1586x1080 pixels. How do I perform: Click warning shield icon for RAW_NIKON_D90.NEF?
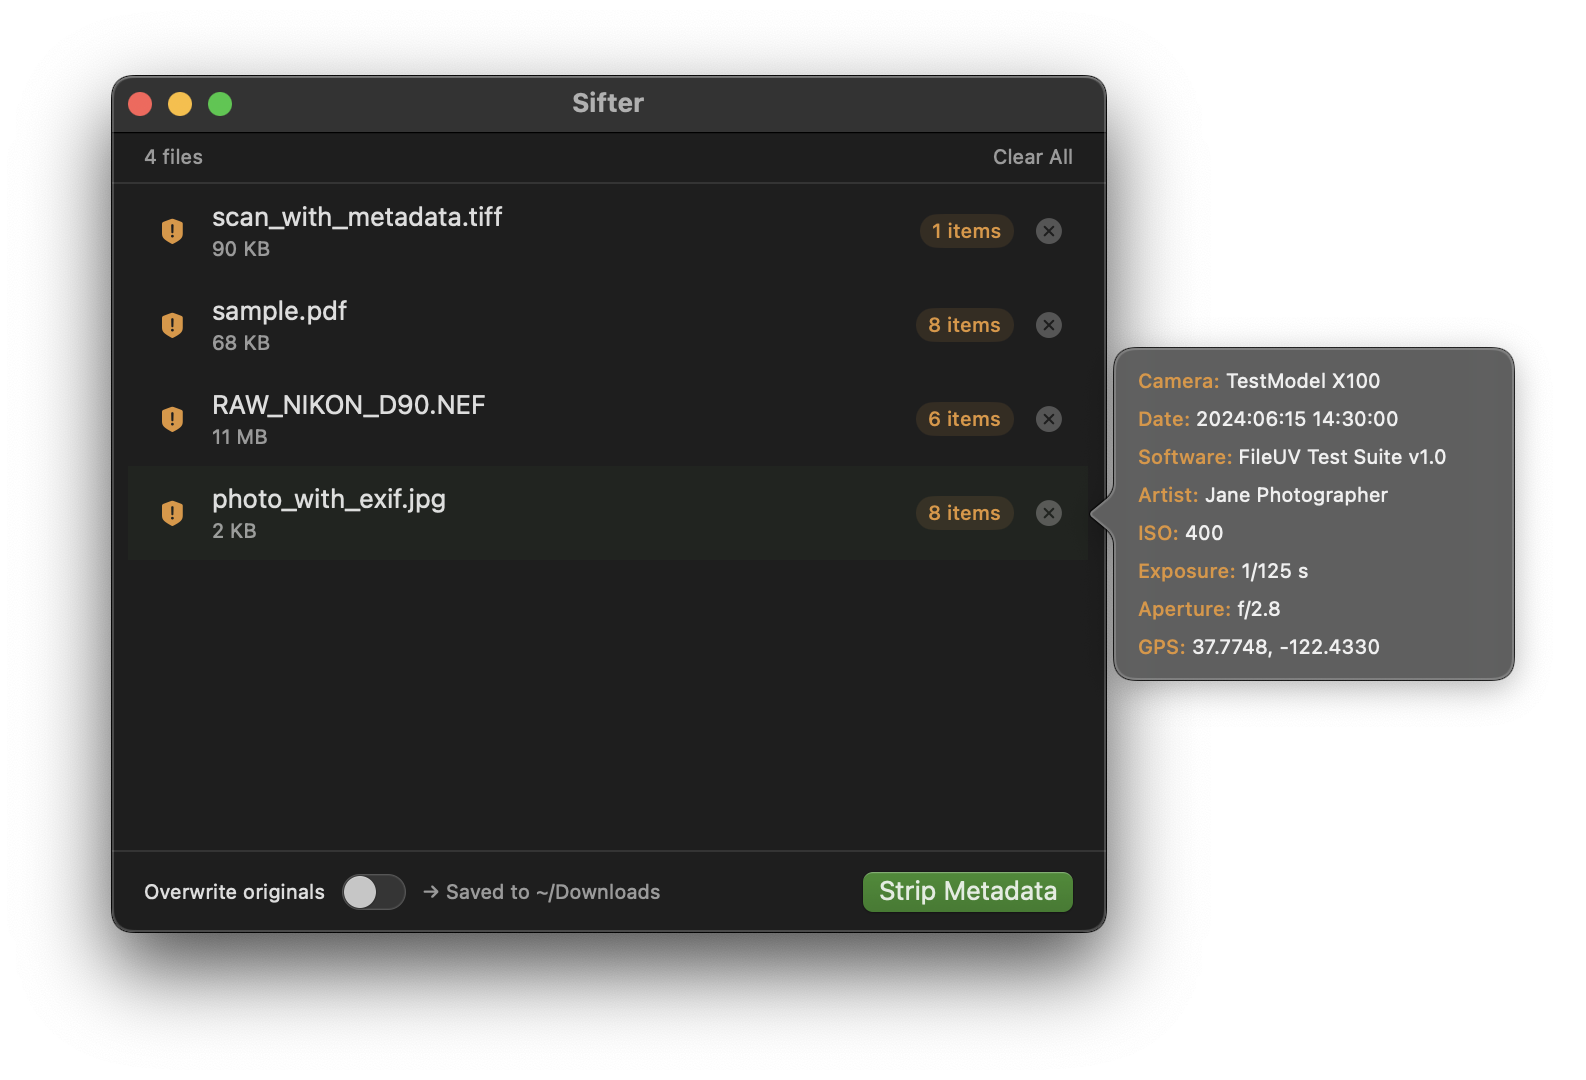(x=172, y=419)
